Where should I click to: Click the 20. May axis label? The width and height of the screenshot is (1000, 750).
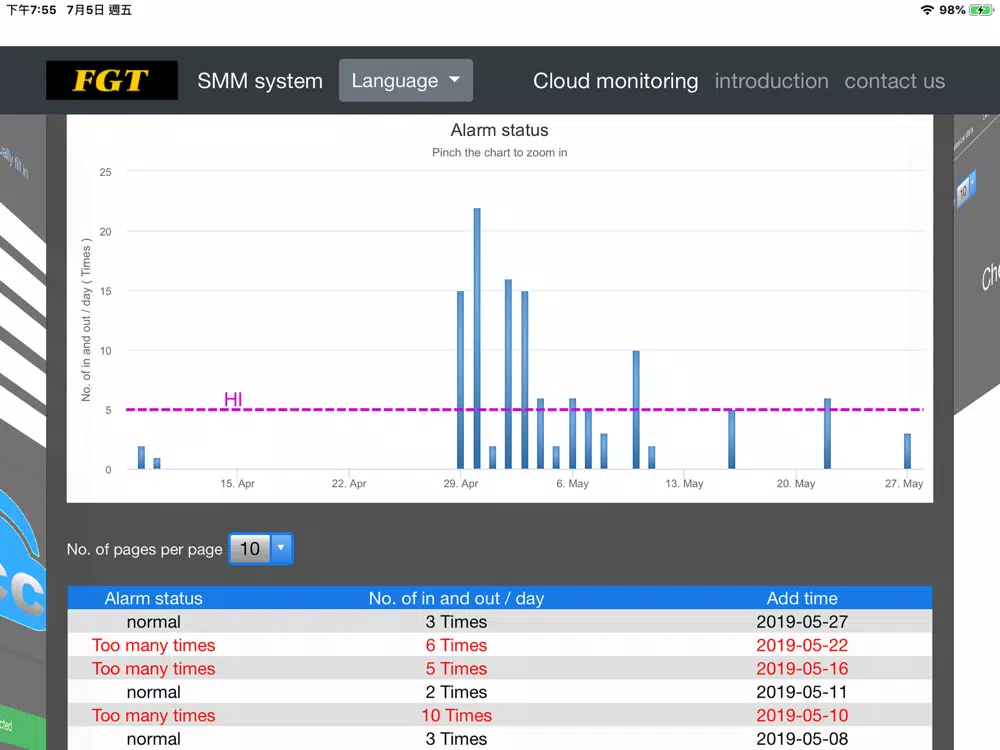795,483
